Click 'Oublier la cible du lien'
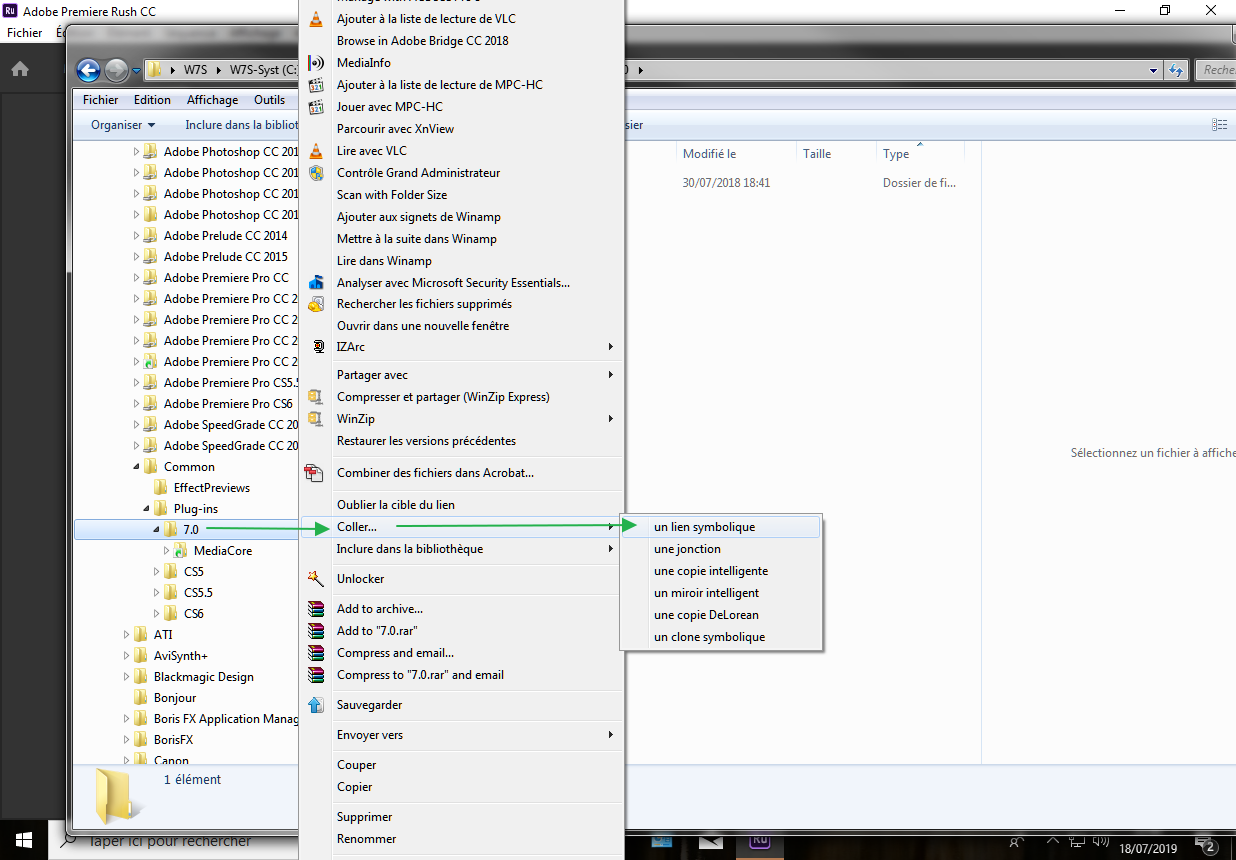The height and width of the screenshot is (860, 1236). click(x=461, y=505)
